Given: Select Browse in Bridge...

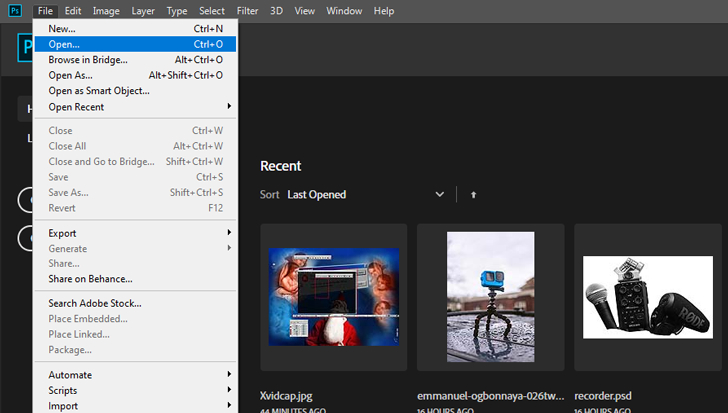Looking at the screenshot, I should 136,59.
